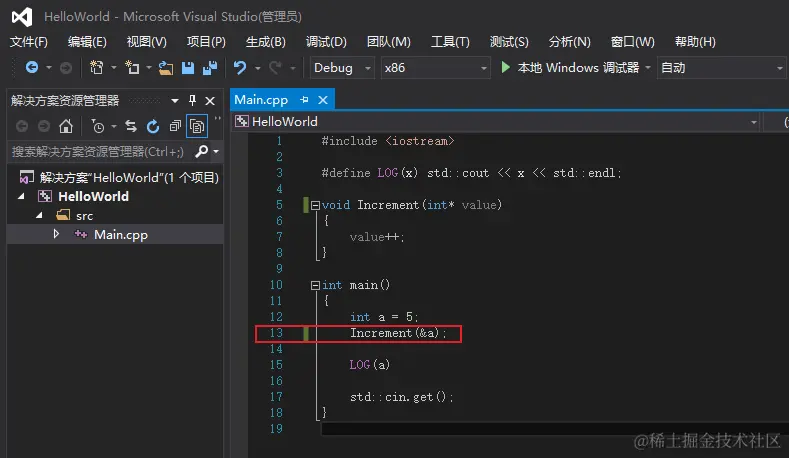789x458 pixels.
Task: Collapse the Increment function code block
Action: pyautogui.click(x=315, y=205)
